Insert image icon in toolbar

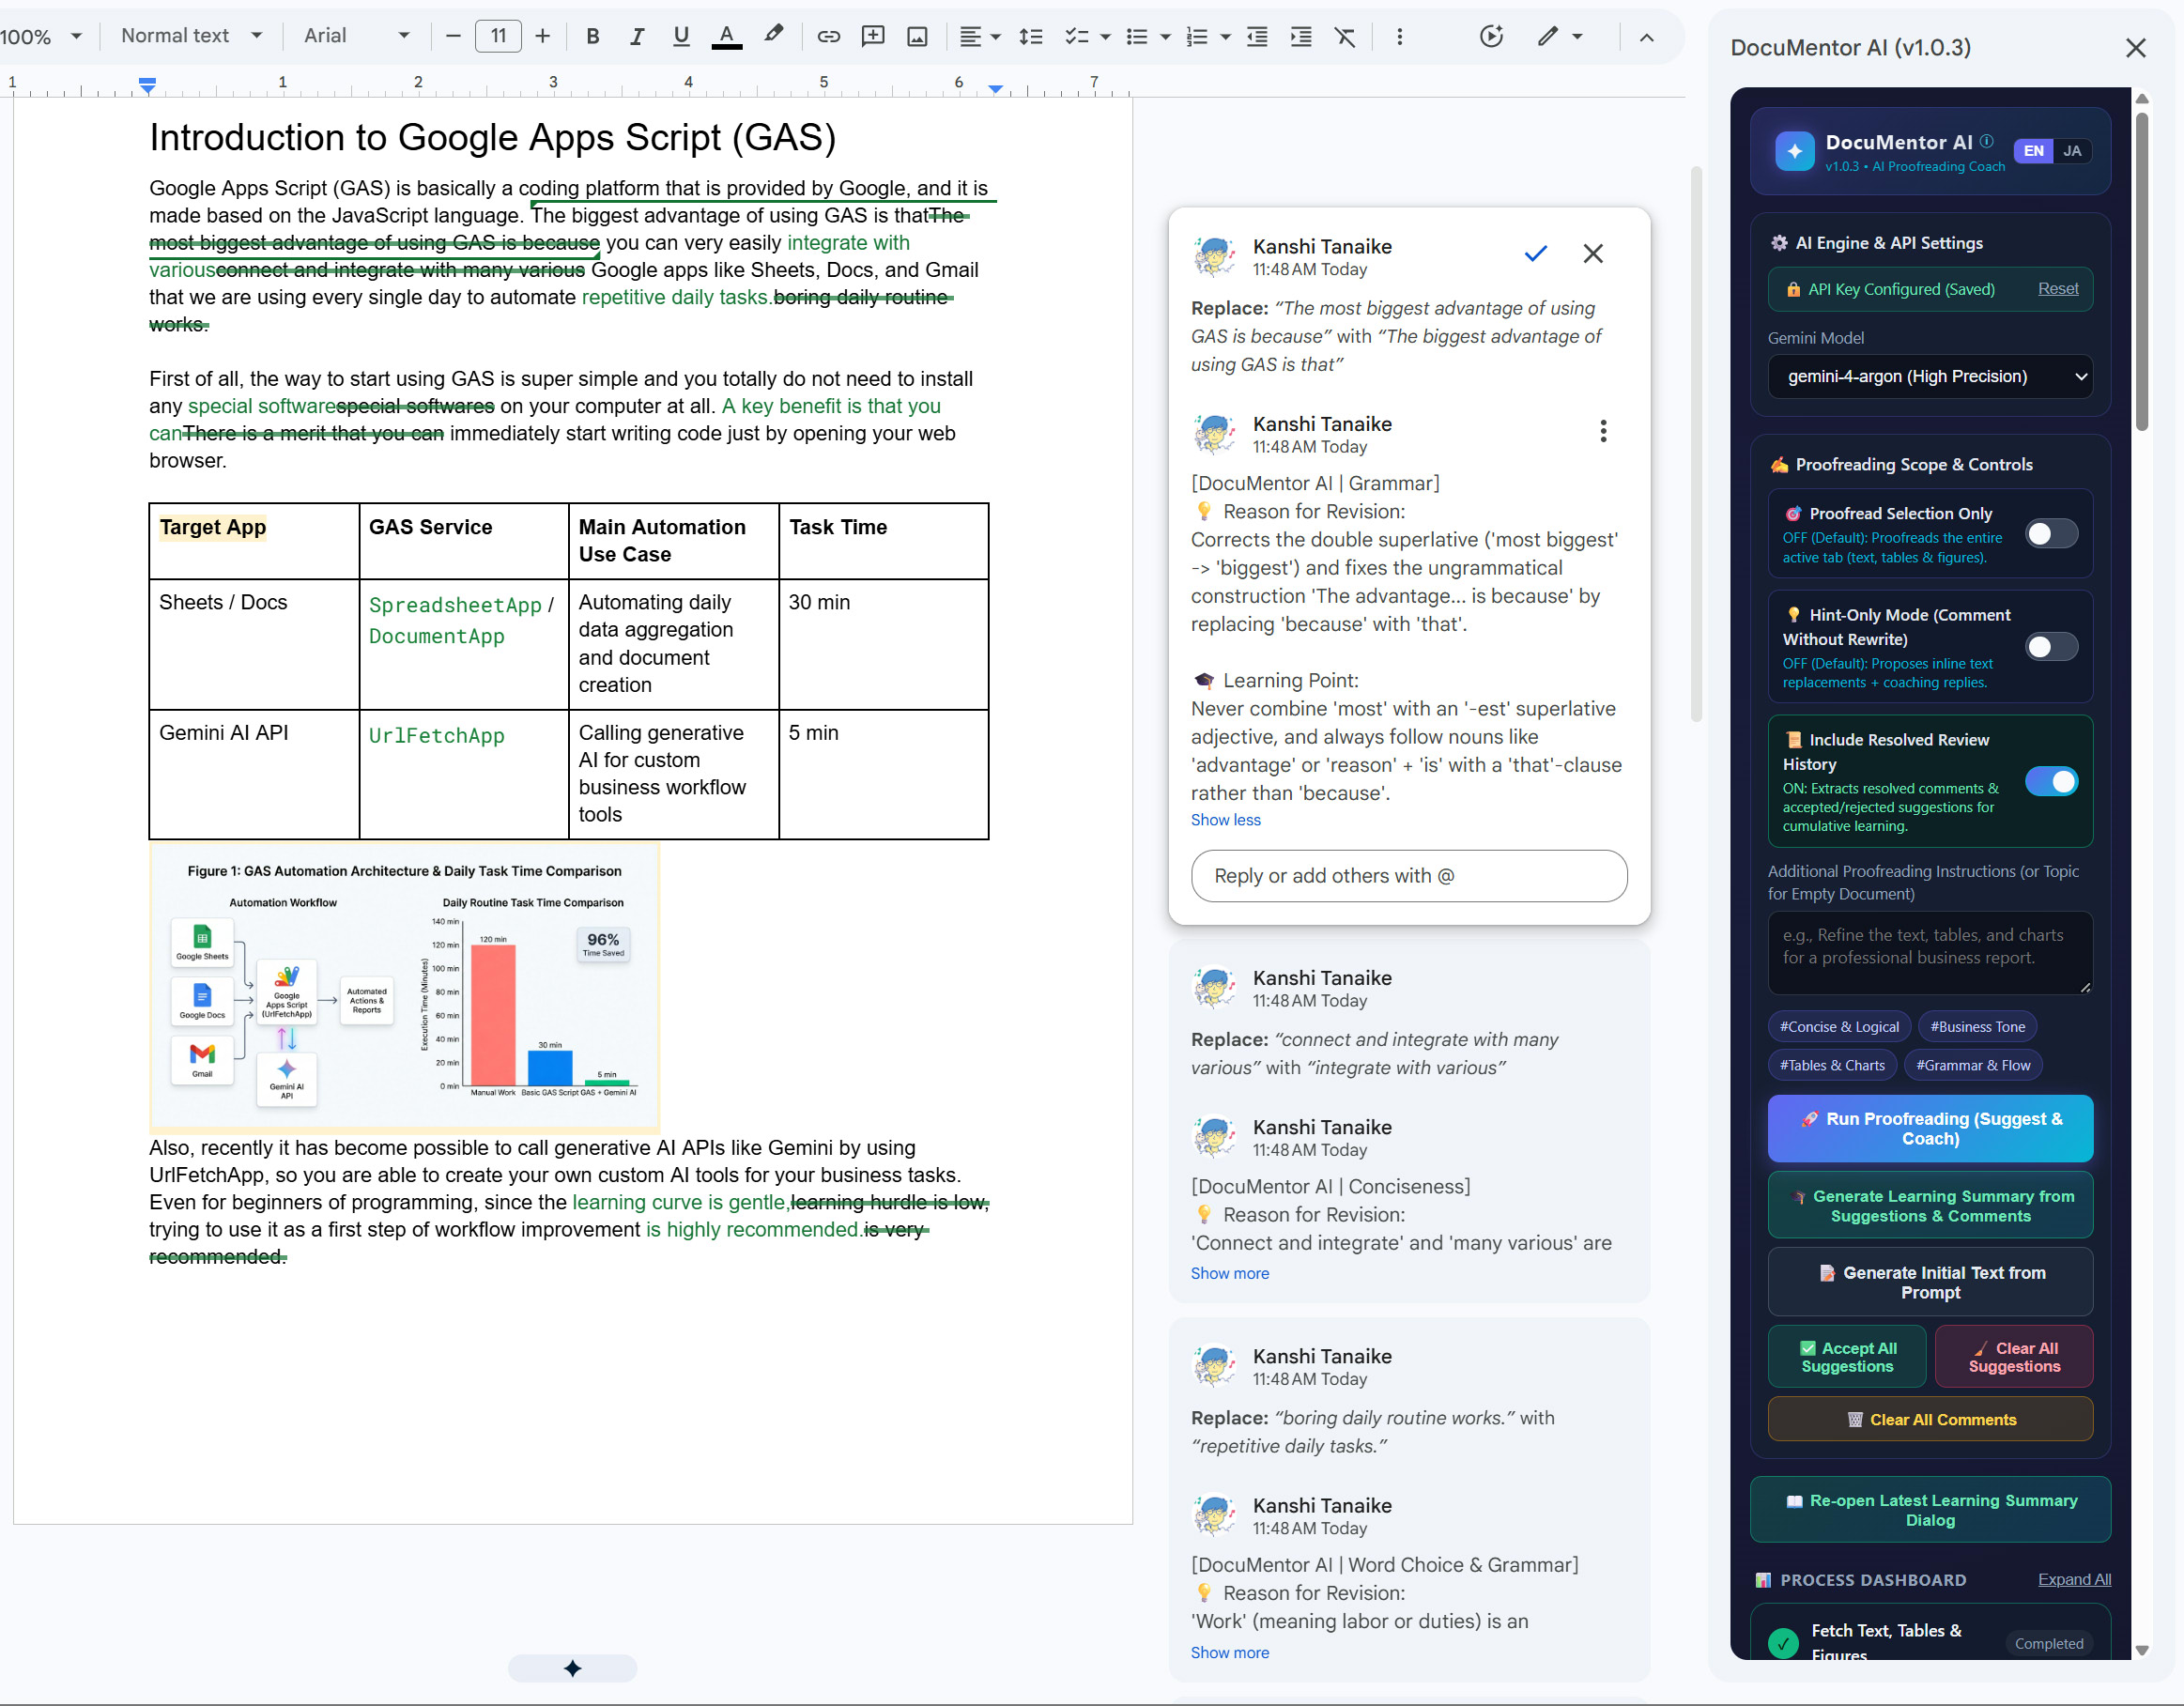pyautogui.click(x=917, y=36)
